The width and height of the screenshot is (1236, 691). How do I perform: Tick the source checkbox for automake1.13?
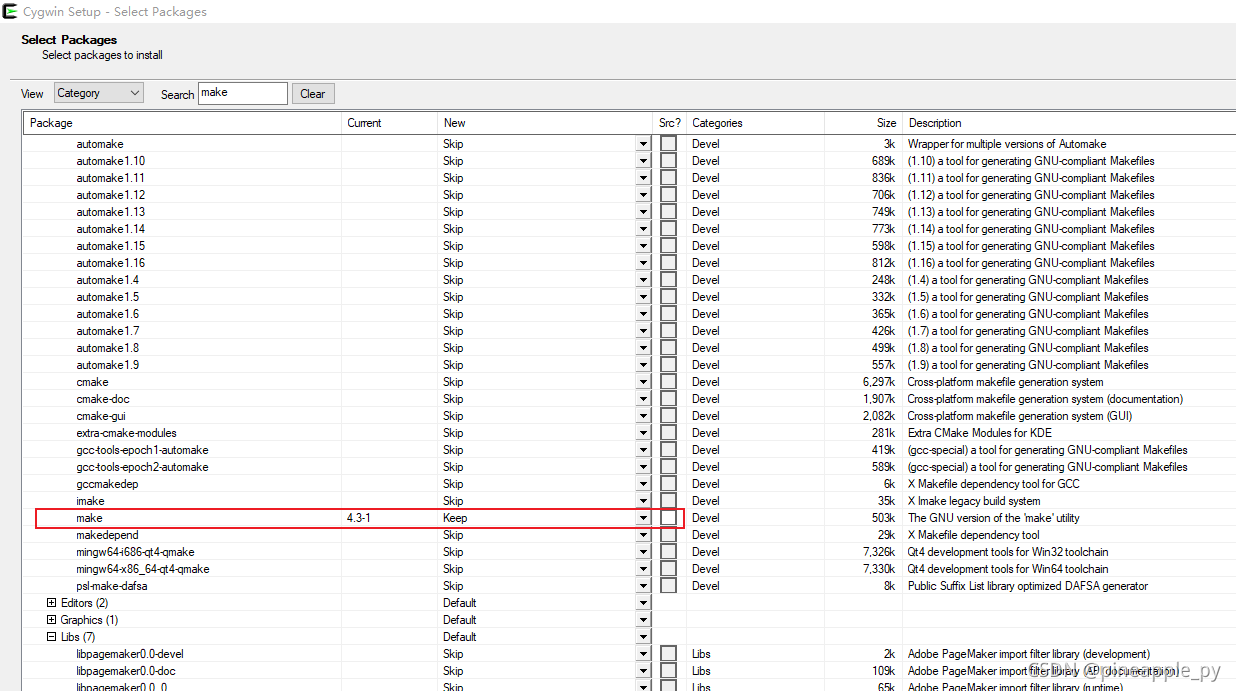pos(668,212)
